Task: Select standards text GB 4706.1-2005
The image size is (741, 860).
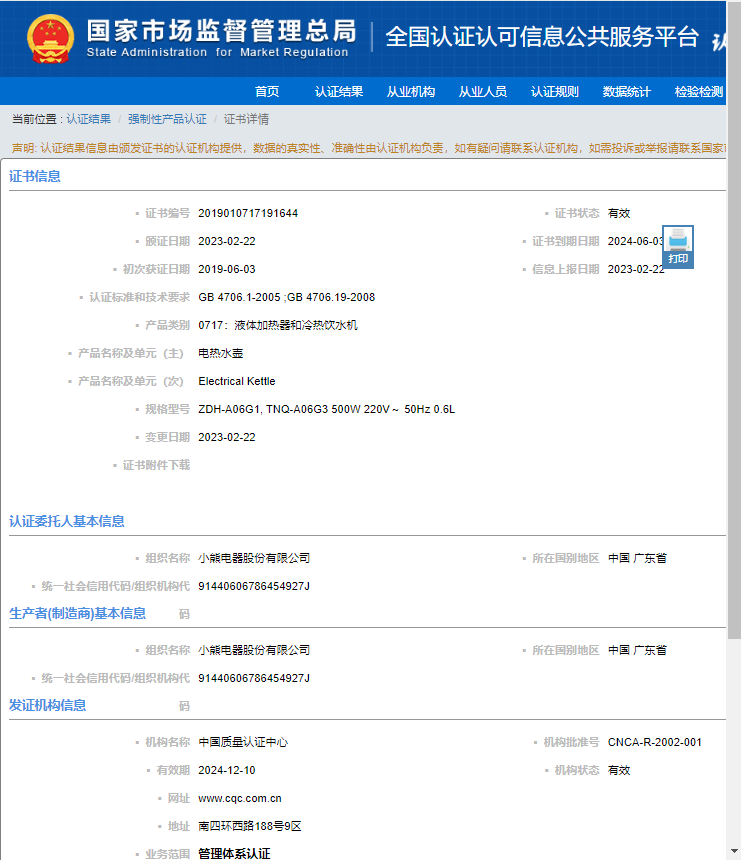Action: click(239, 297)
